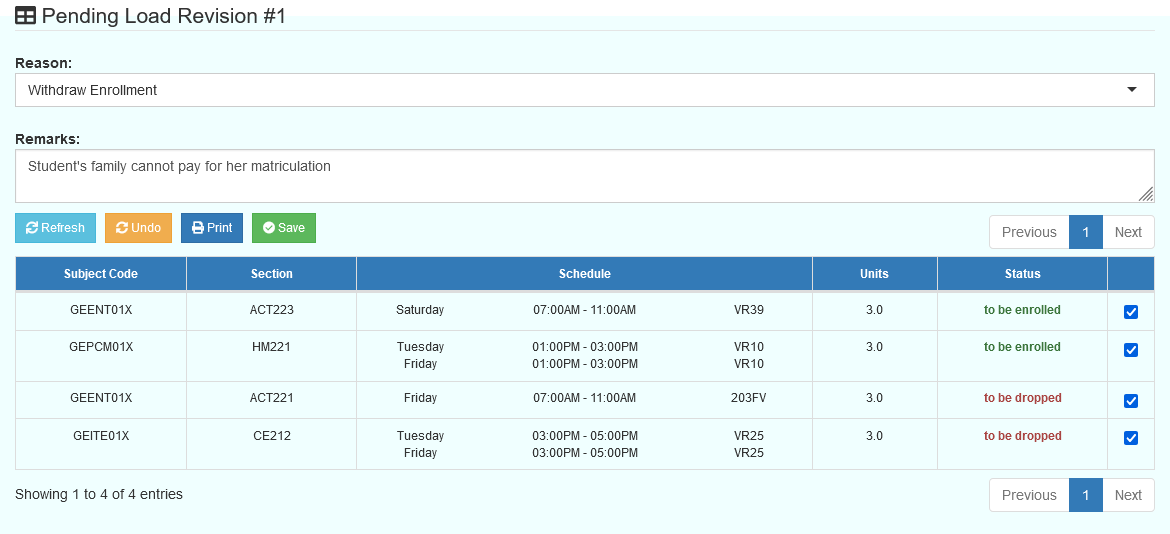1170x534 pixels.
Task: Click the Units column header
Action: (875, 274)
